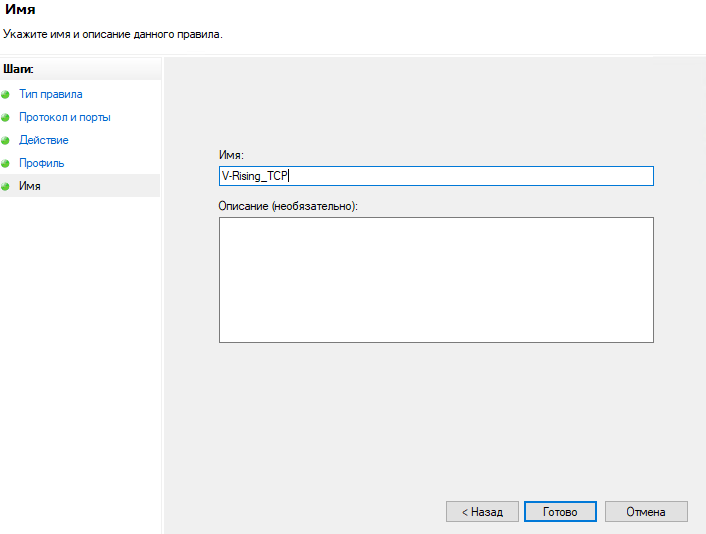Viewport: 706px width, 534px height.
Task: Cancel the rule via "Отмена"
Action: pos(645,511)
